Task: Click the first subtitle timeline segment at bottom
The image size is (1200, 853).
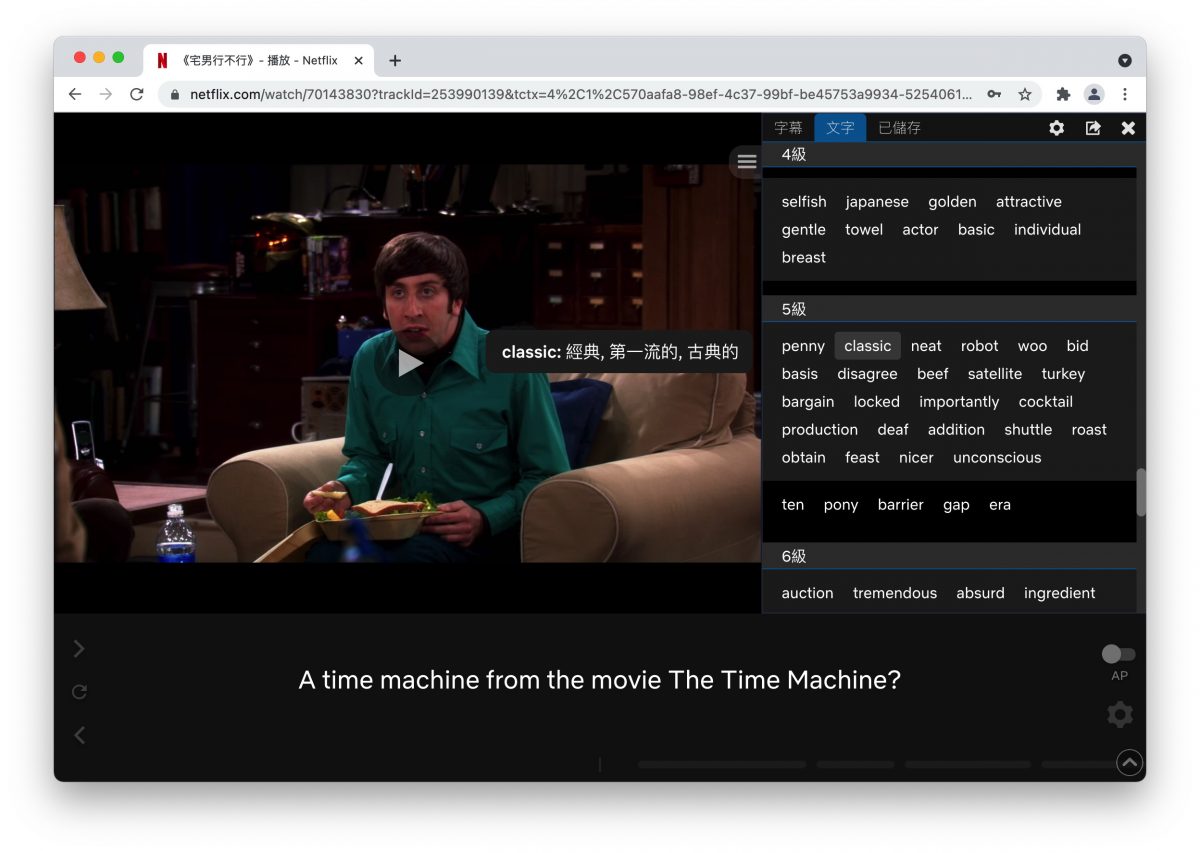Action: point(722,765)
